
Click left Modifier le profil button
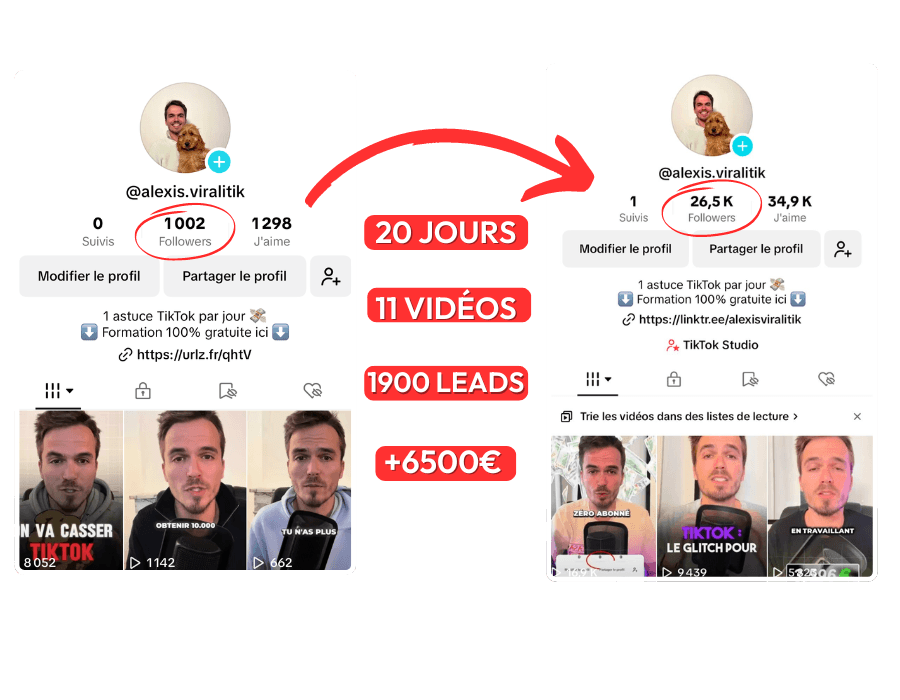tap(89, 276)
